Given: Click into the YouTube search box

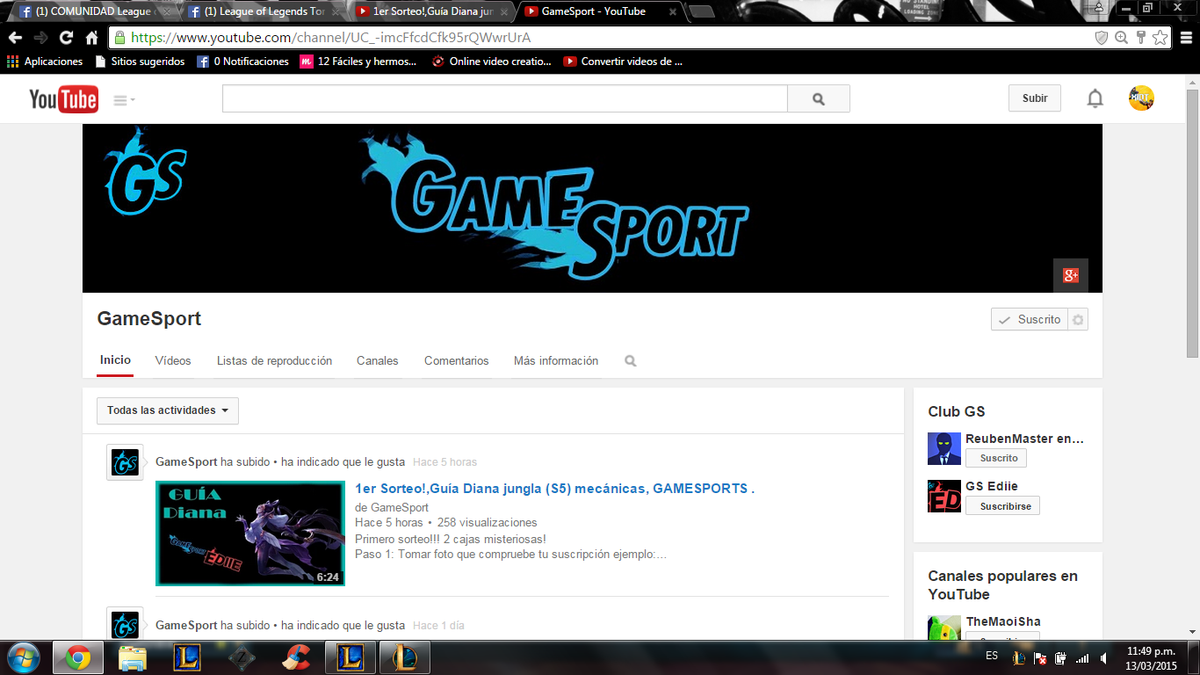Looking at the screenshot, I should (x=505, y=99).
